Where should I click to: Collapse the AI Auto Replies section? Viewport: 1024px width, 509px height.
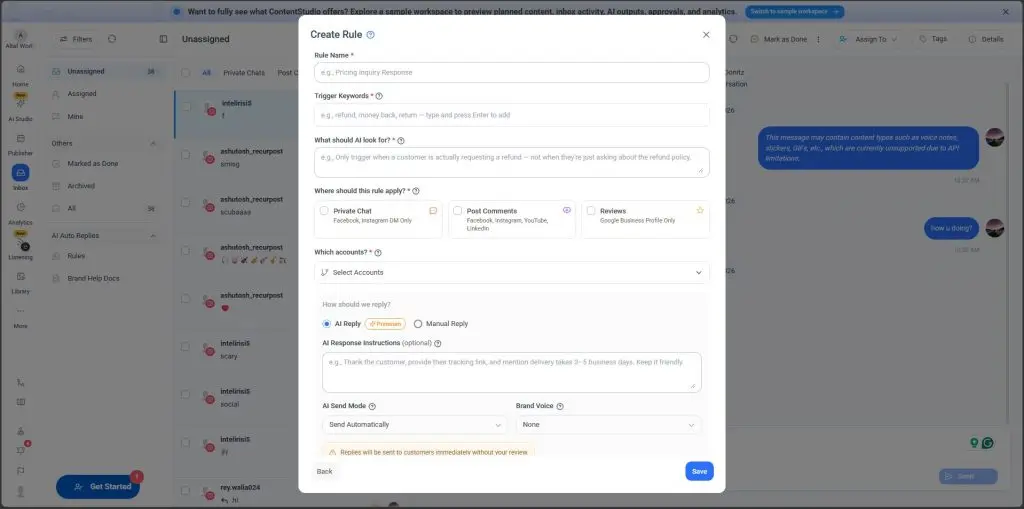coord(153,236)
